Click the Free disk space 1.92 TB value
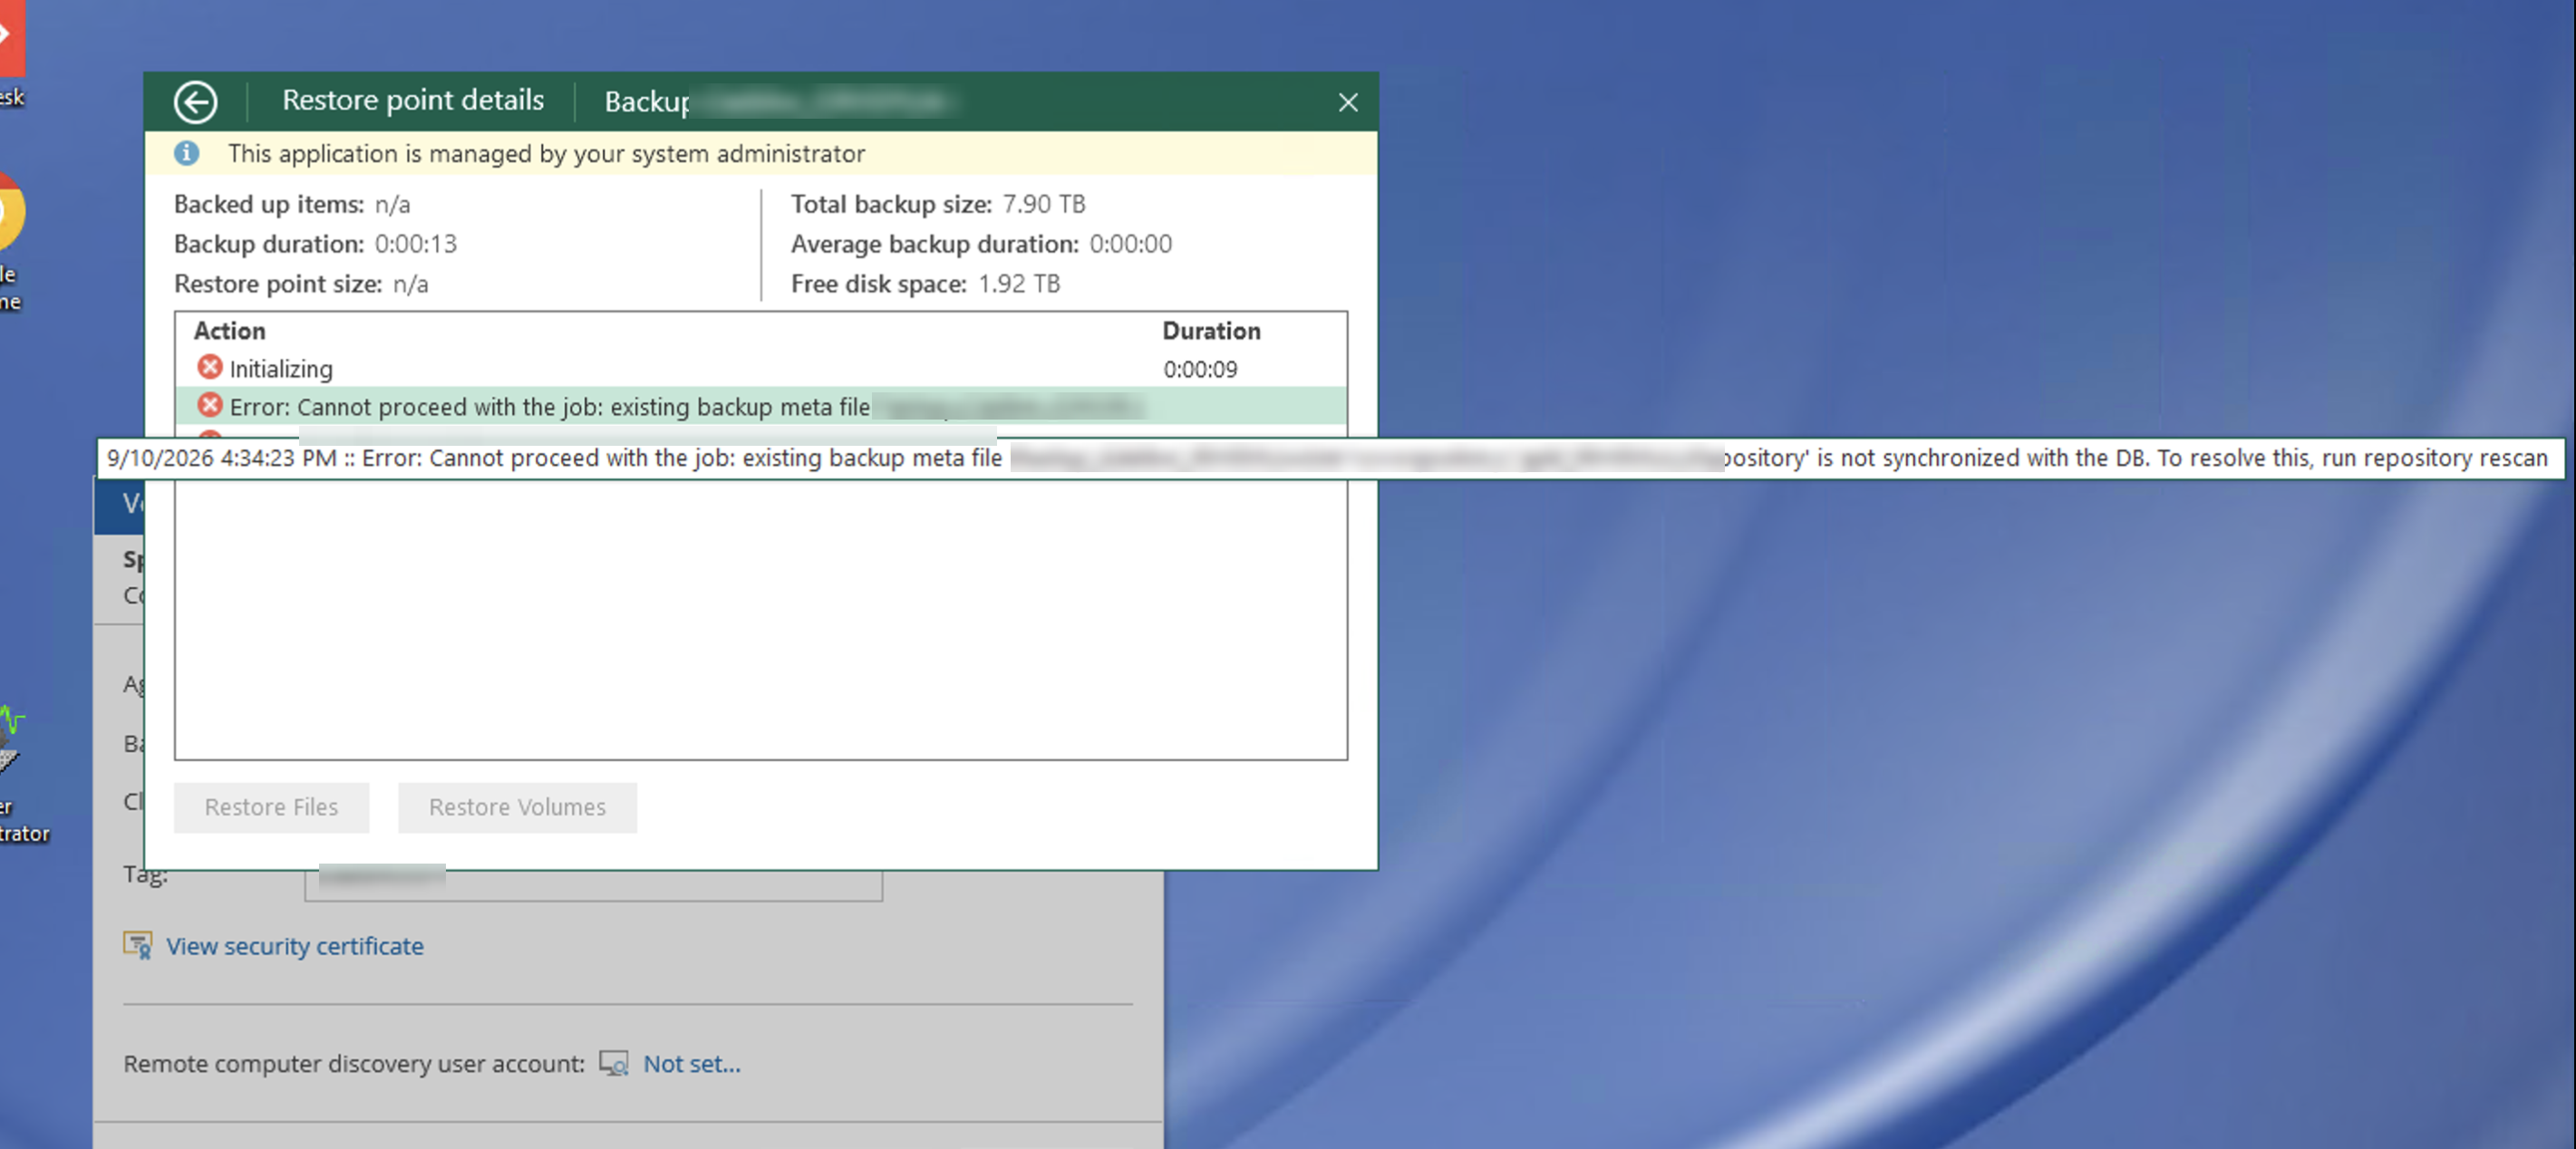Viewport: 2576px width, 1149px height. click(1019, 284)
